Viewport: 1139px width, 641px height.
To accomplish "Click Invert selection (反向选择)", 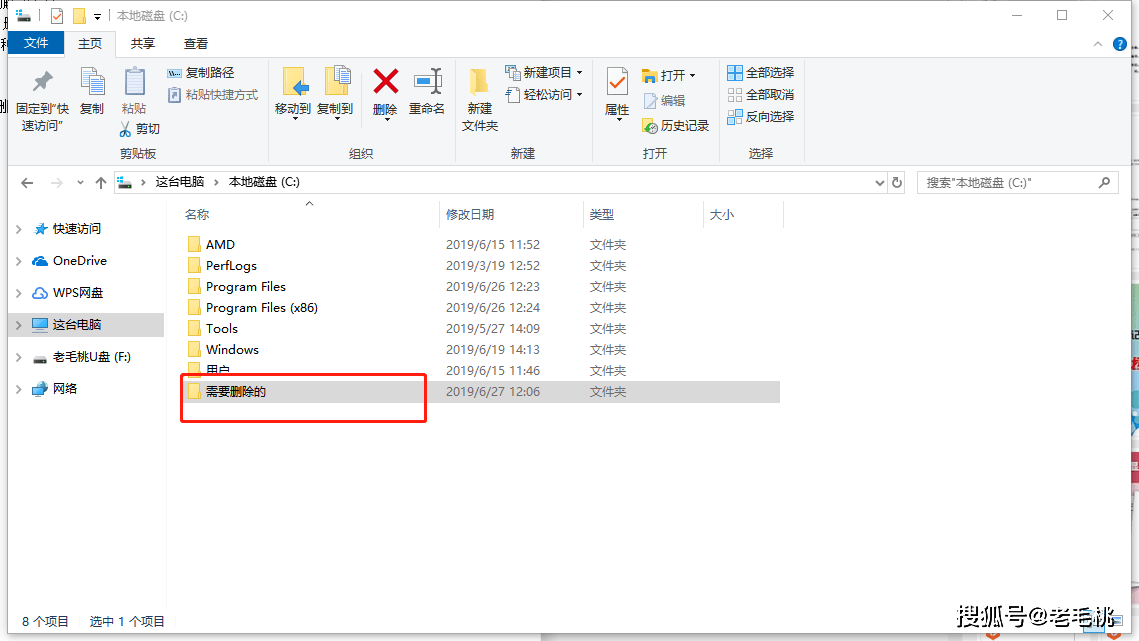I will pyautogui.click(x=761, y=116).
